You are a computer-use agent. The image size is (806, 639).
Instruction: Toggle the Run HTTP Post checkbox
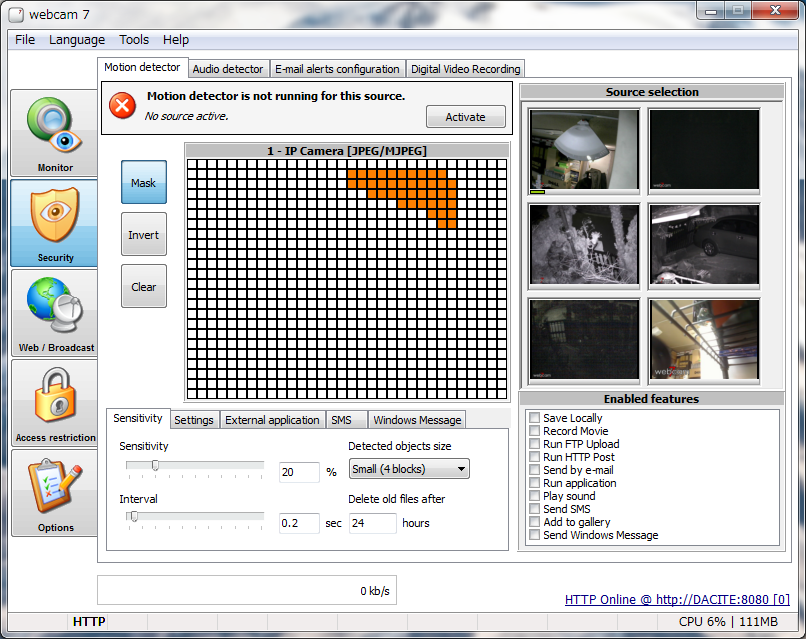coord(535,457)
